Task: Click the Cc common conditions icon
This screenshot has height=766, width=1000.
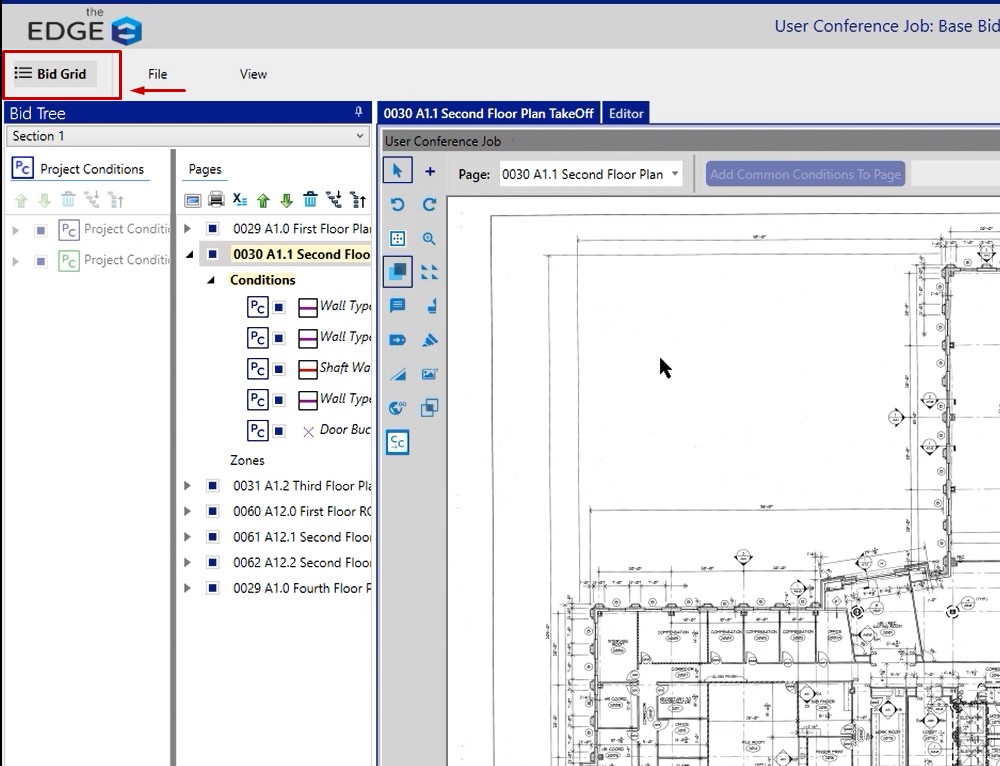Action: click(397, 442)
